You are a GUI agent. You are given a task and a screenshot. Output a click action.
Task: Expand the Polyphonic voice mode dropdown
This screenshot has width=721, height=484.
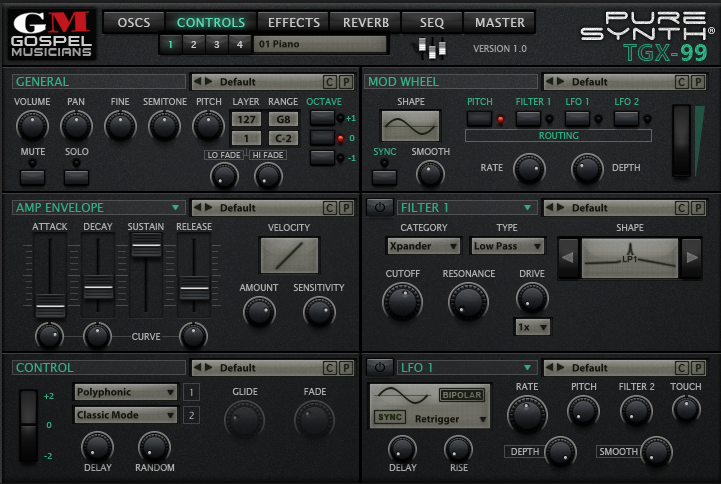pyautogui.click(x=126, y=392)
